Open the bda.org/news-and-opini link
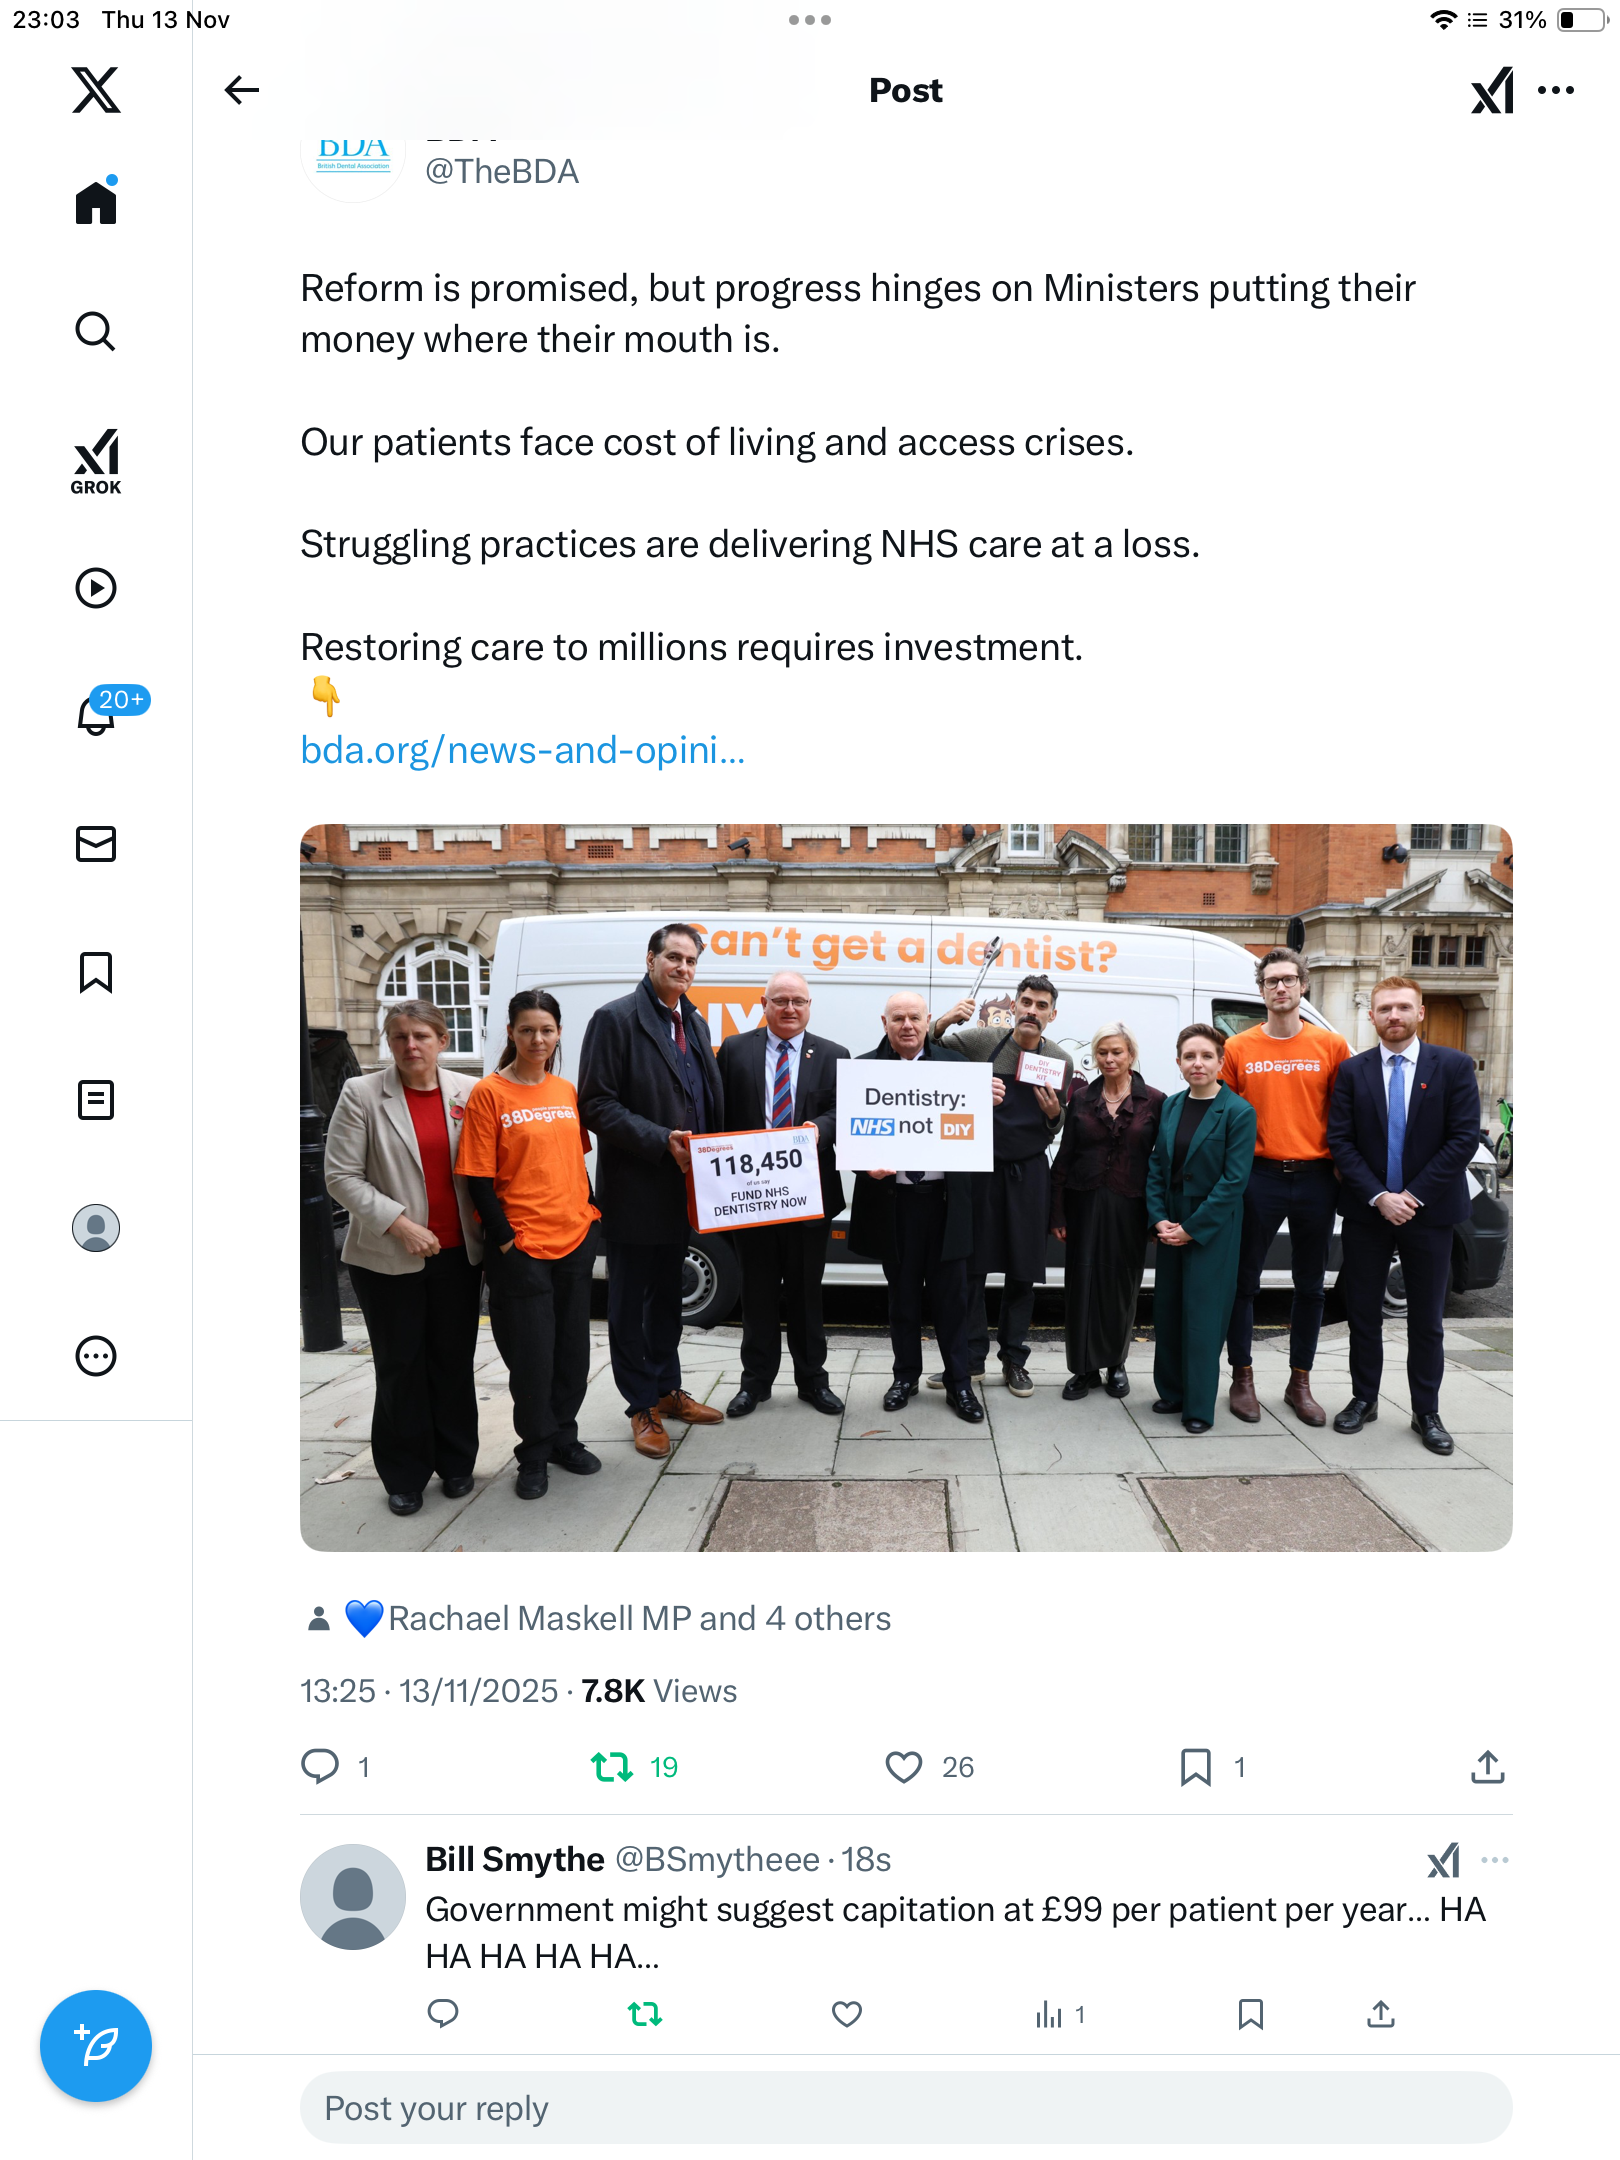This screenshot has width=1620, height=2160. [x=522, y=750]
